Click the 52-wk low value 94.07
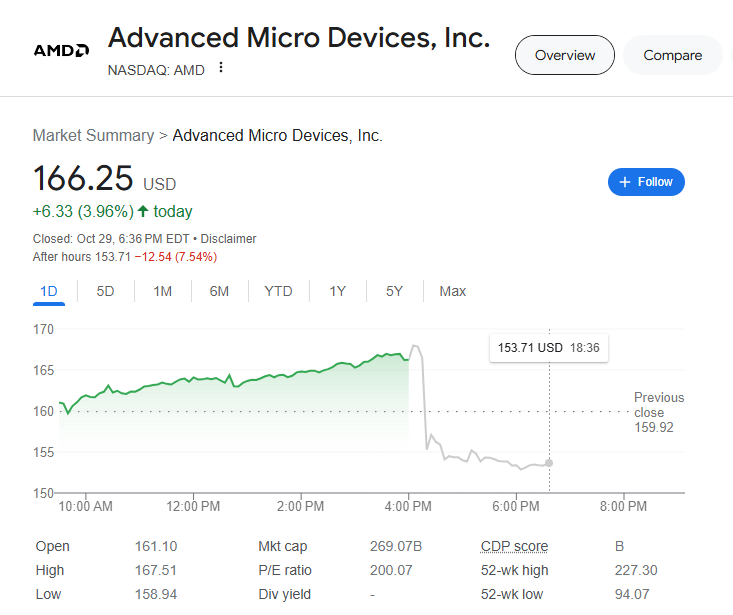Image resolution: width=733 pixels, height=615 pixels. [632, 594]
